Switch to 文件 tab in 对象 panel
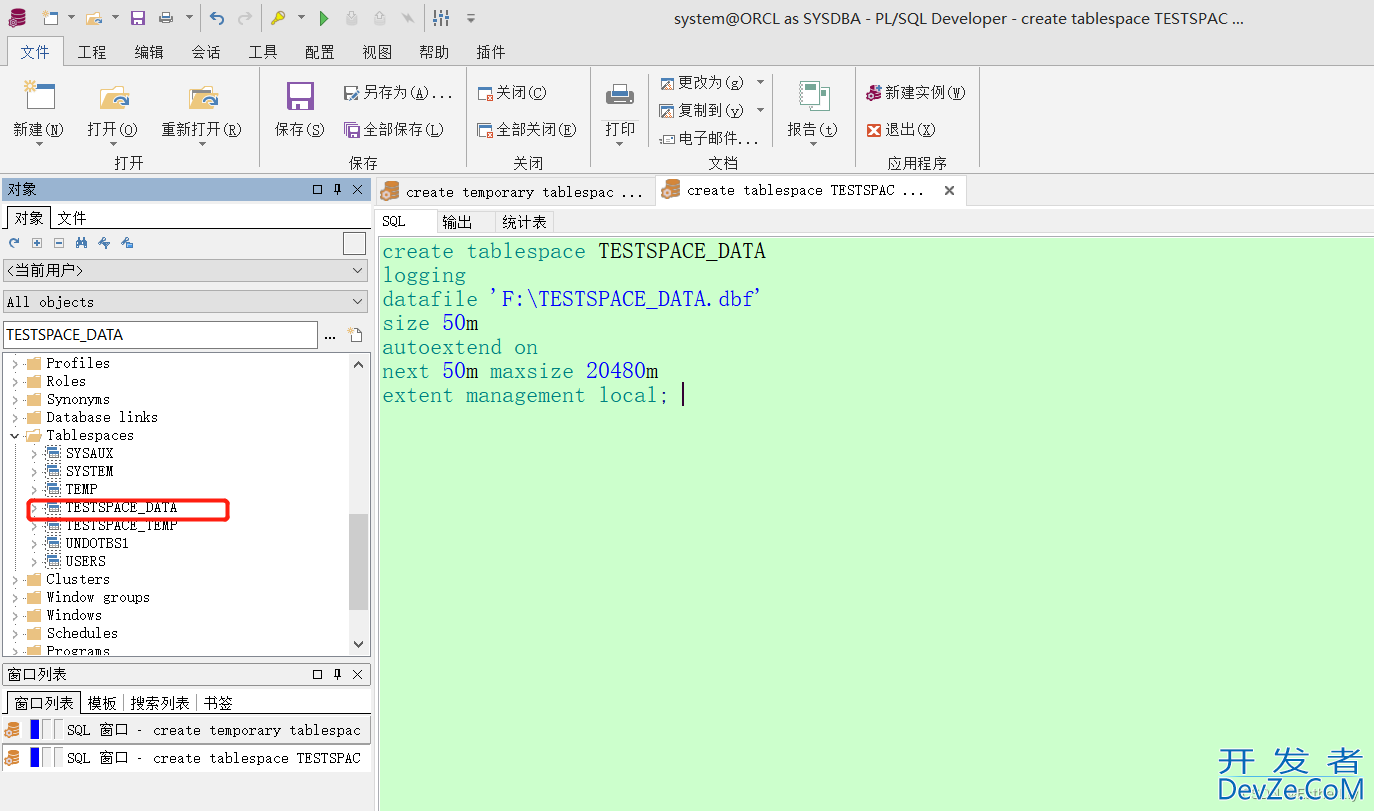The height and width of the screenshot is (811, 1374). click(x=71, y=218)
